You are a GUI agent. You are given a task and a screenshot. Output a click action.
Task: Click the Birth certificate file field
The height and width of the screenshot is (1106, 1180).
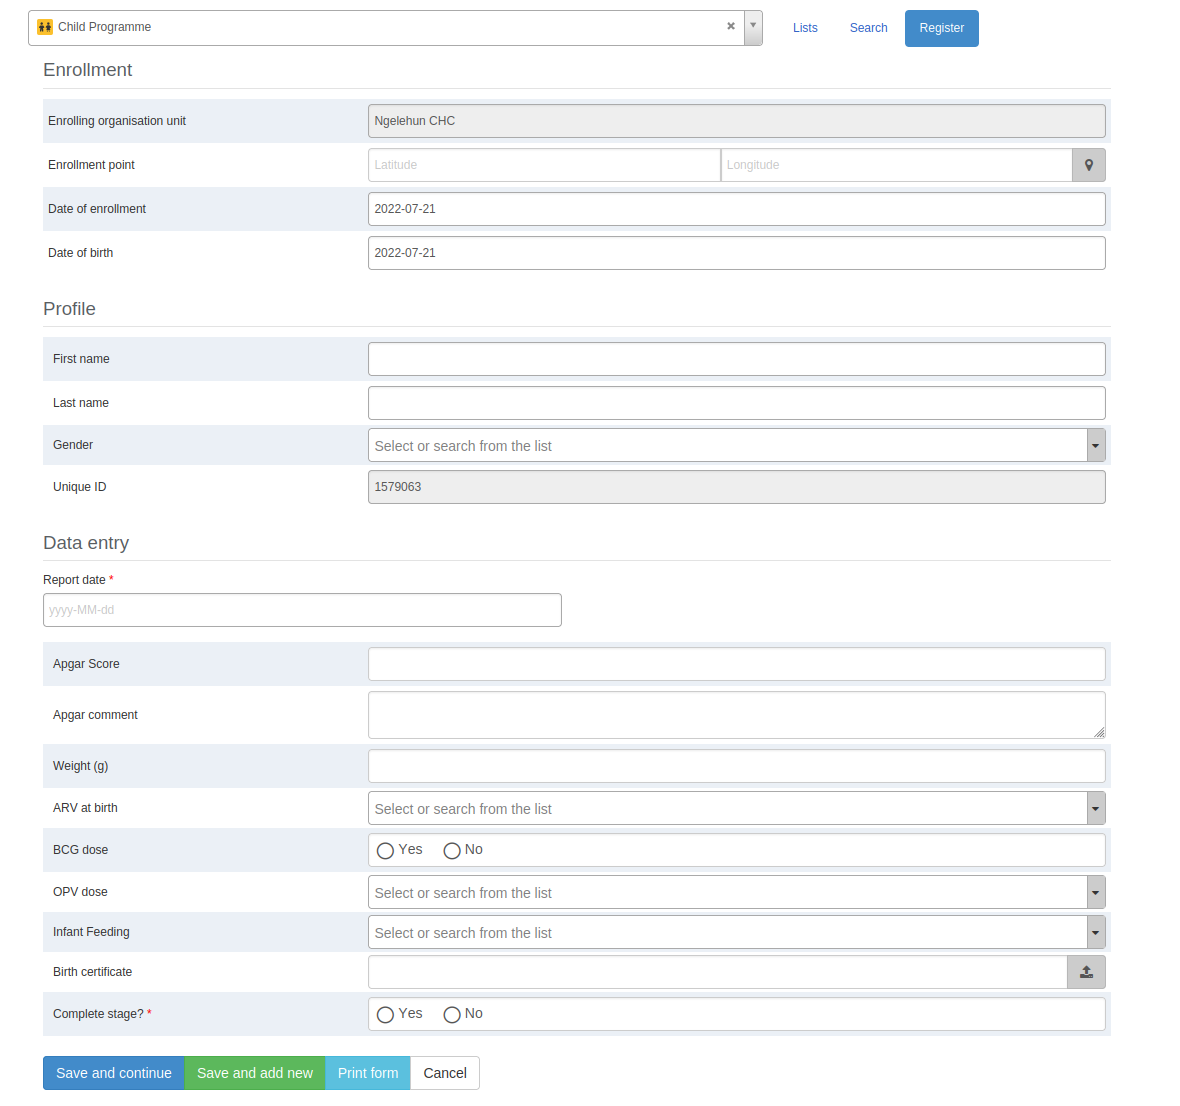click(x=717, y=972)
